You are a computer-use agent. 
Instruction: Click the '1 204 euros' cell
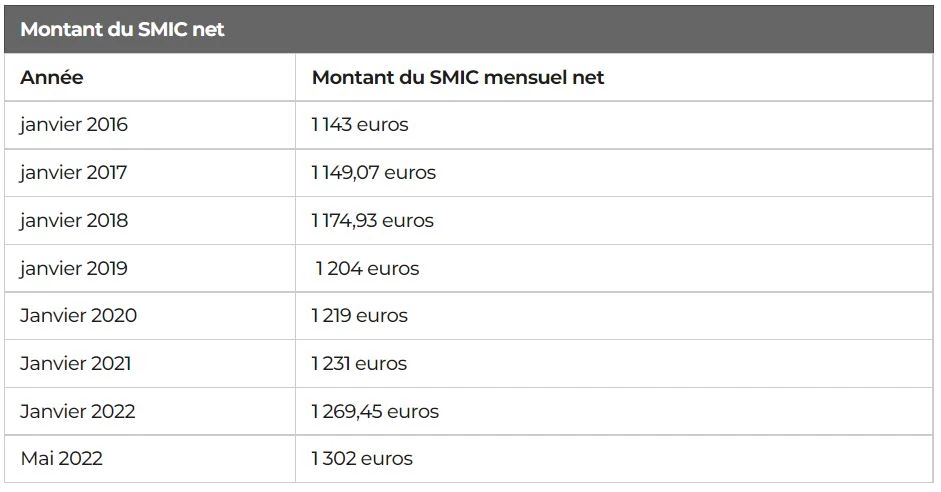point(367,268)
